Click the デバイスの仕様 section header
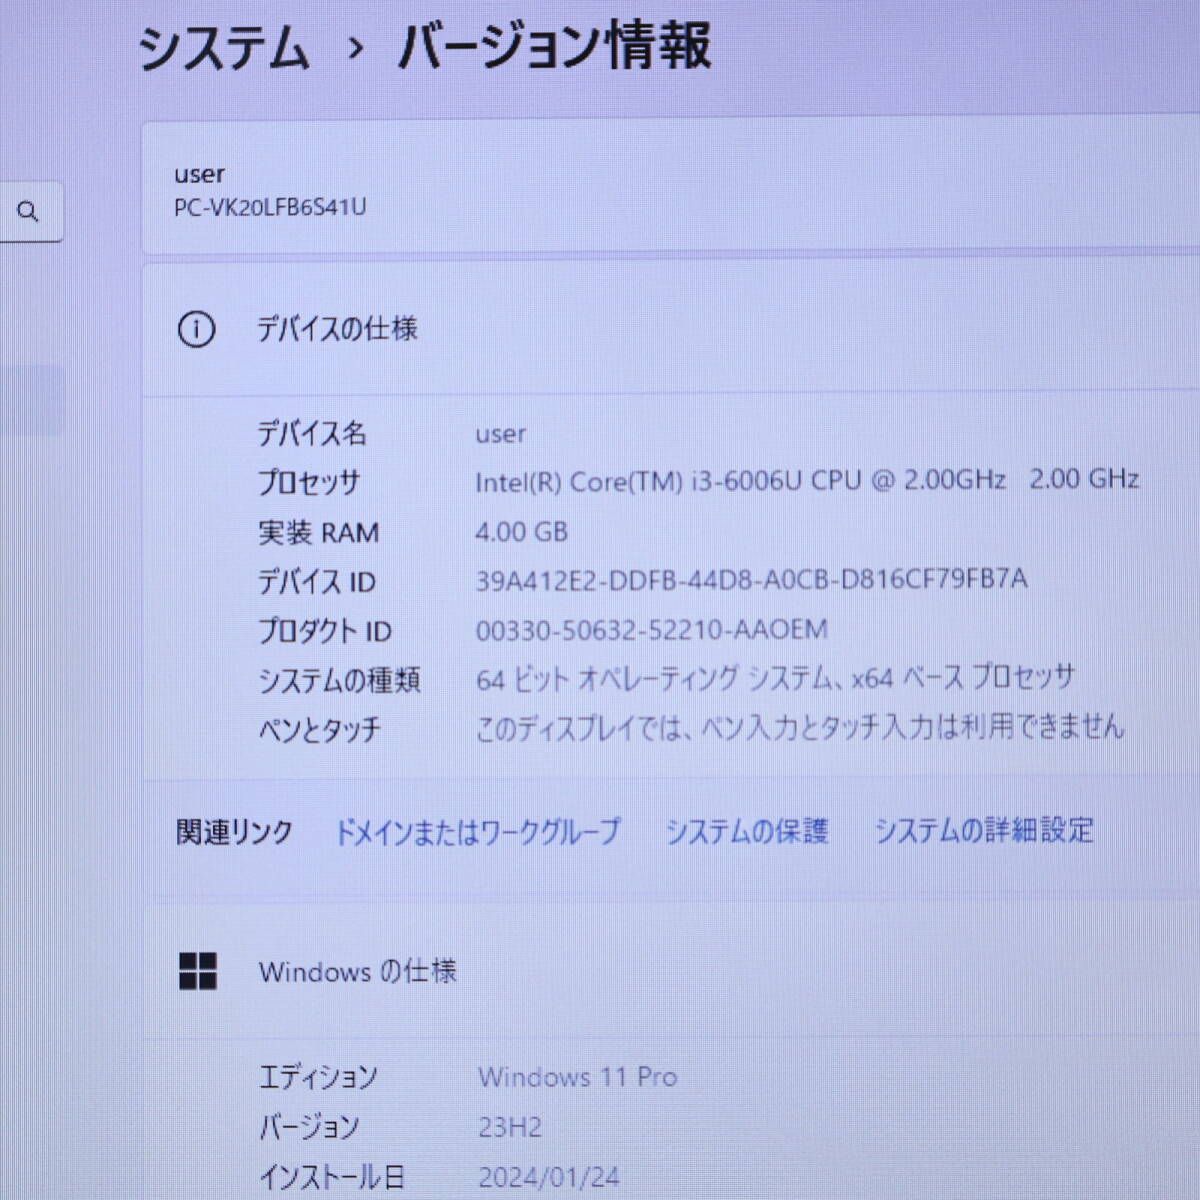Screen dimensions: 1200x1200 [337, 328]
